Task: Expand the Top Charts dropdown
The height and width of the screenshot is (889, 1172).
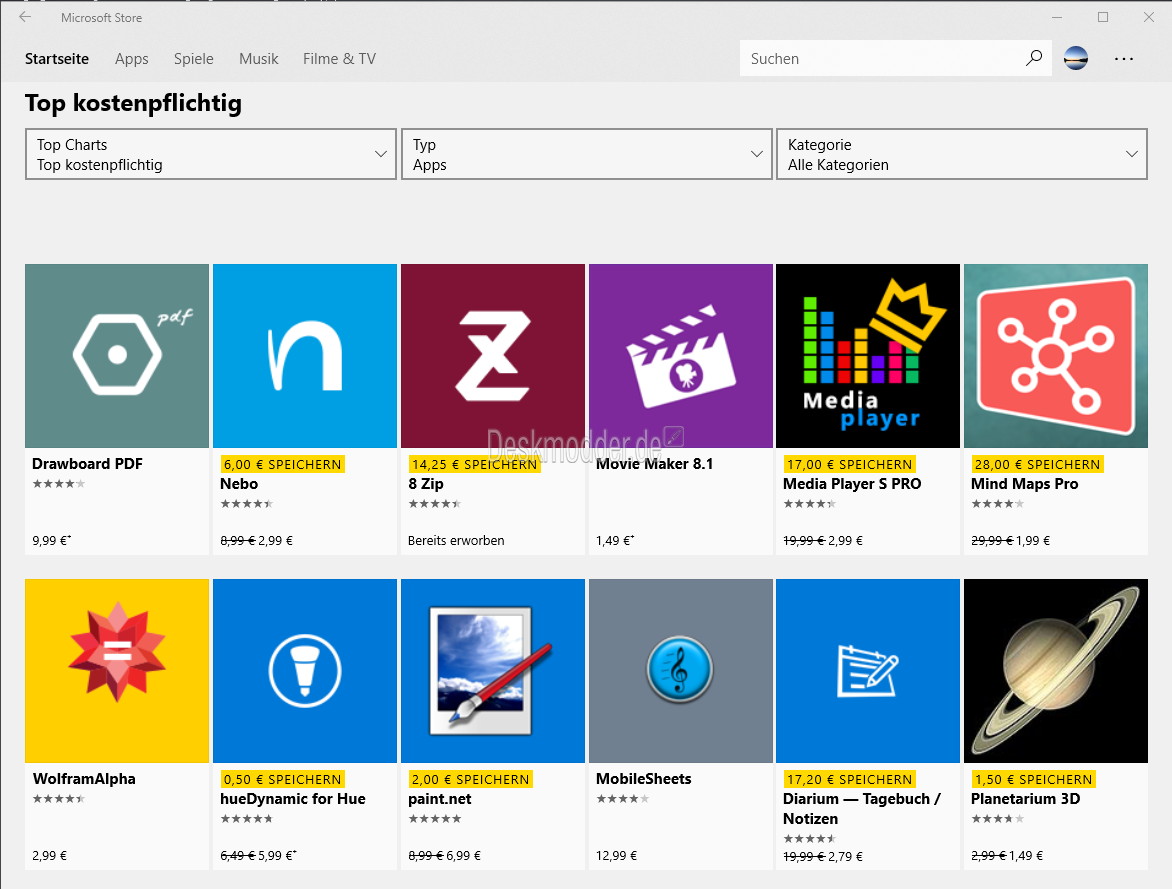Action: coord(211,154)
